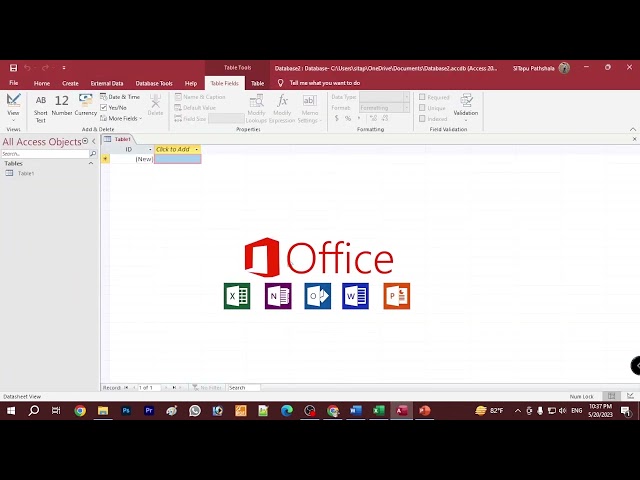This screenshot has width=640, height=480.
Task: Collapse the Tables group
Action: coord(91,163)
